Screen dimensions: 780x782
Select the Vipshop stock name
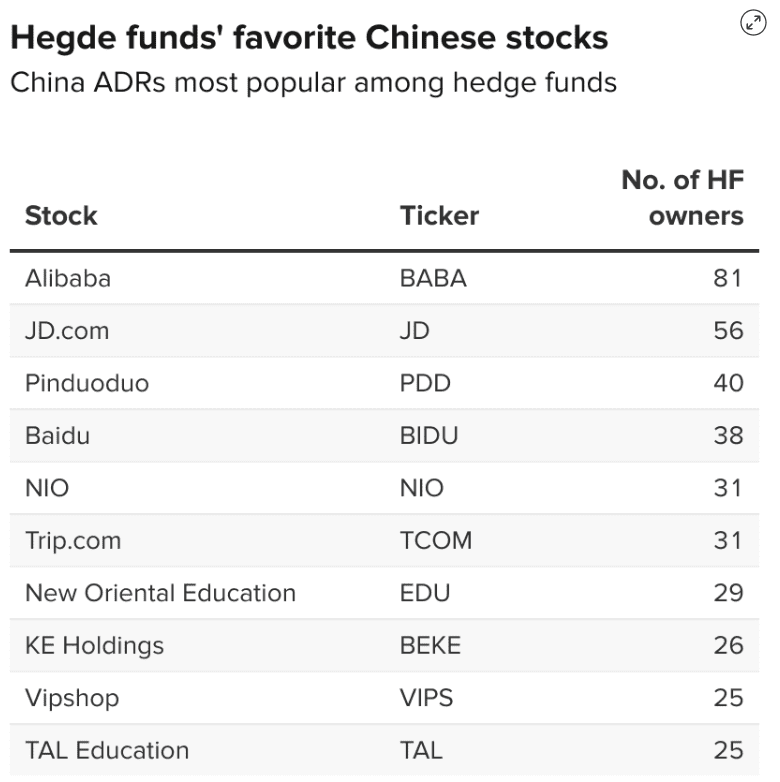(x=72, y=698)
